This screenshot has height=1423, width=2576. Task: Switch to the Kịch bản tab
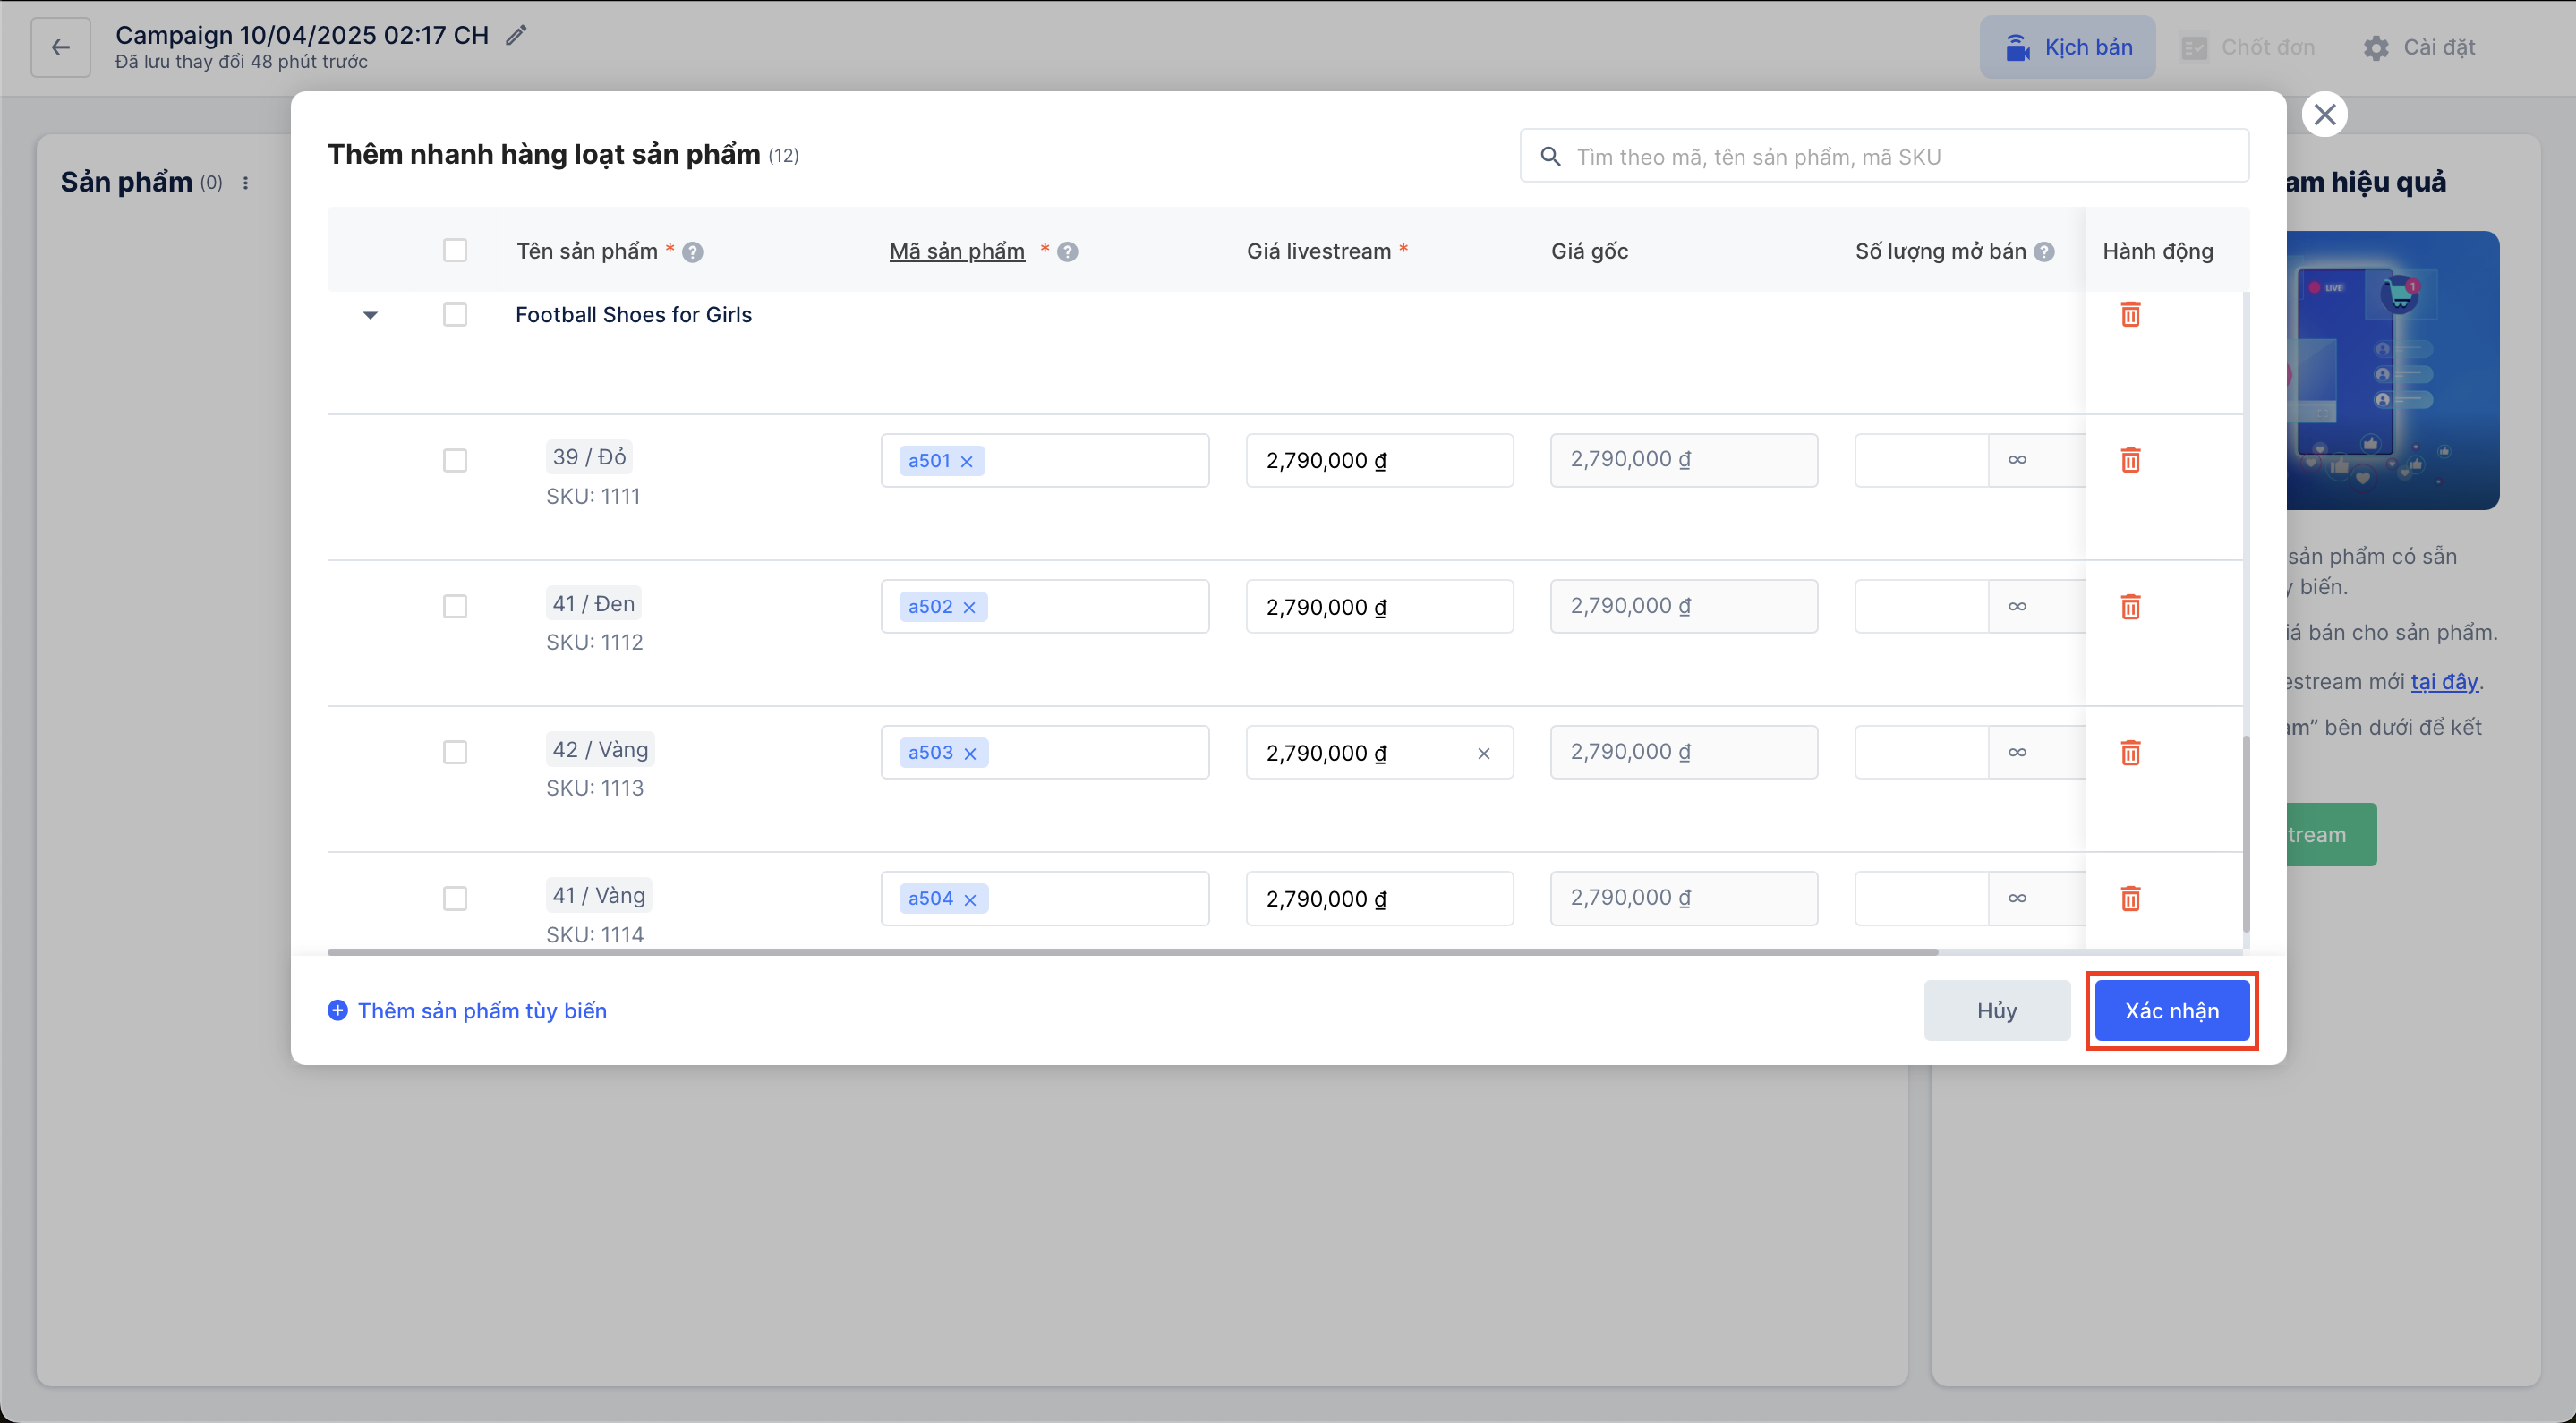(x=2067, y=47)
